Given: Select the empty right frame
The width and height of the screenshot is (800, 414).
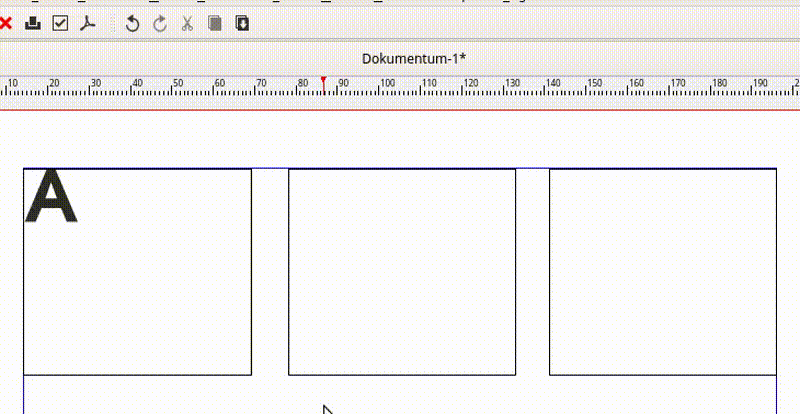Looking at the screenshot, I should (x=662, y=272).
